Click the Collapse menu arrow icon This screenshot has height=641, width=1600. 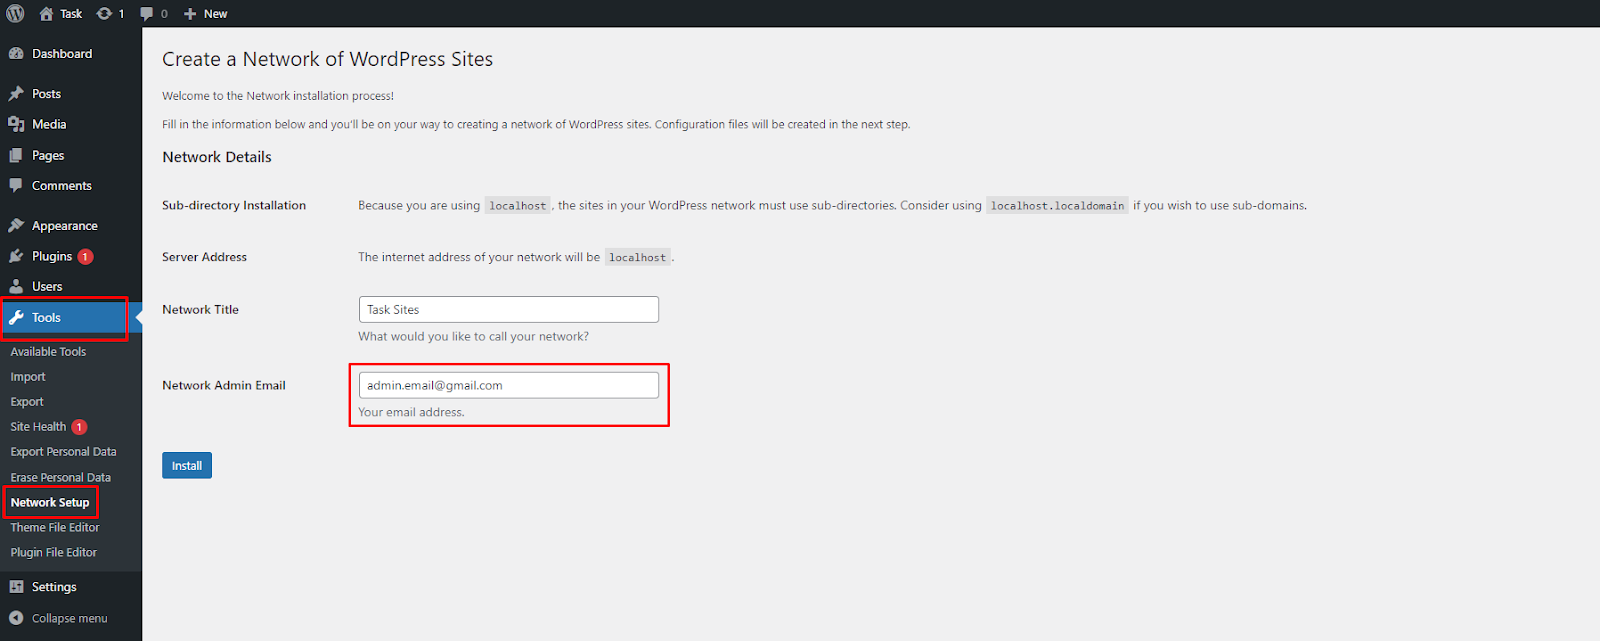coord(16,618)
